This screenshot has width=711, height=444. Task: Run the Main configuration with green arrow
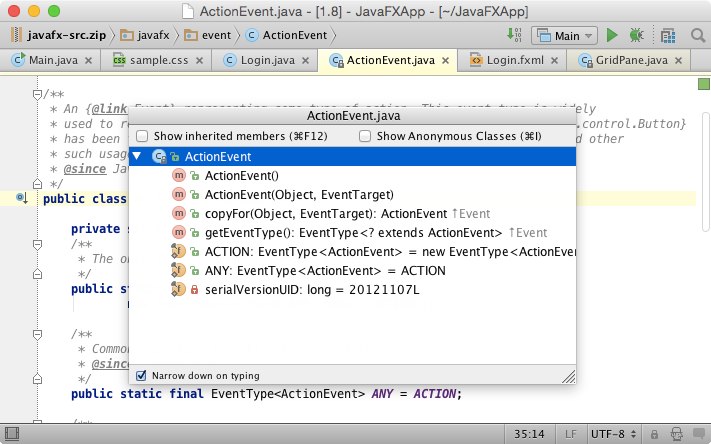(612, 35)
